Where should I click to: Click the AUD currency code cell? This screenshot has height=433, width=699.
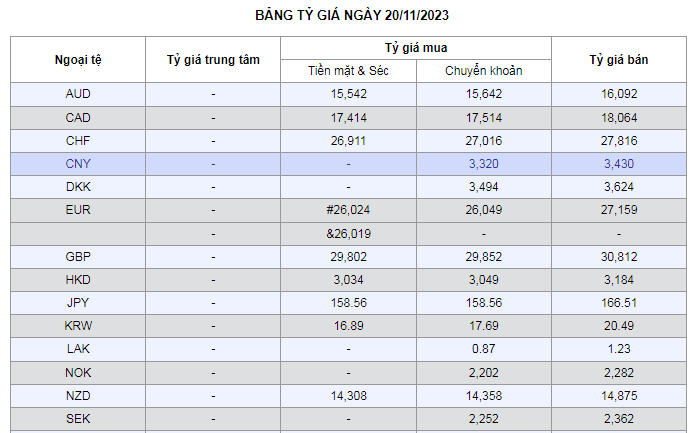pyautogui.click(x=77, y=94)
